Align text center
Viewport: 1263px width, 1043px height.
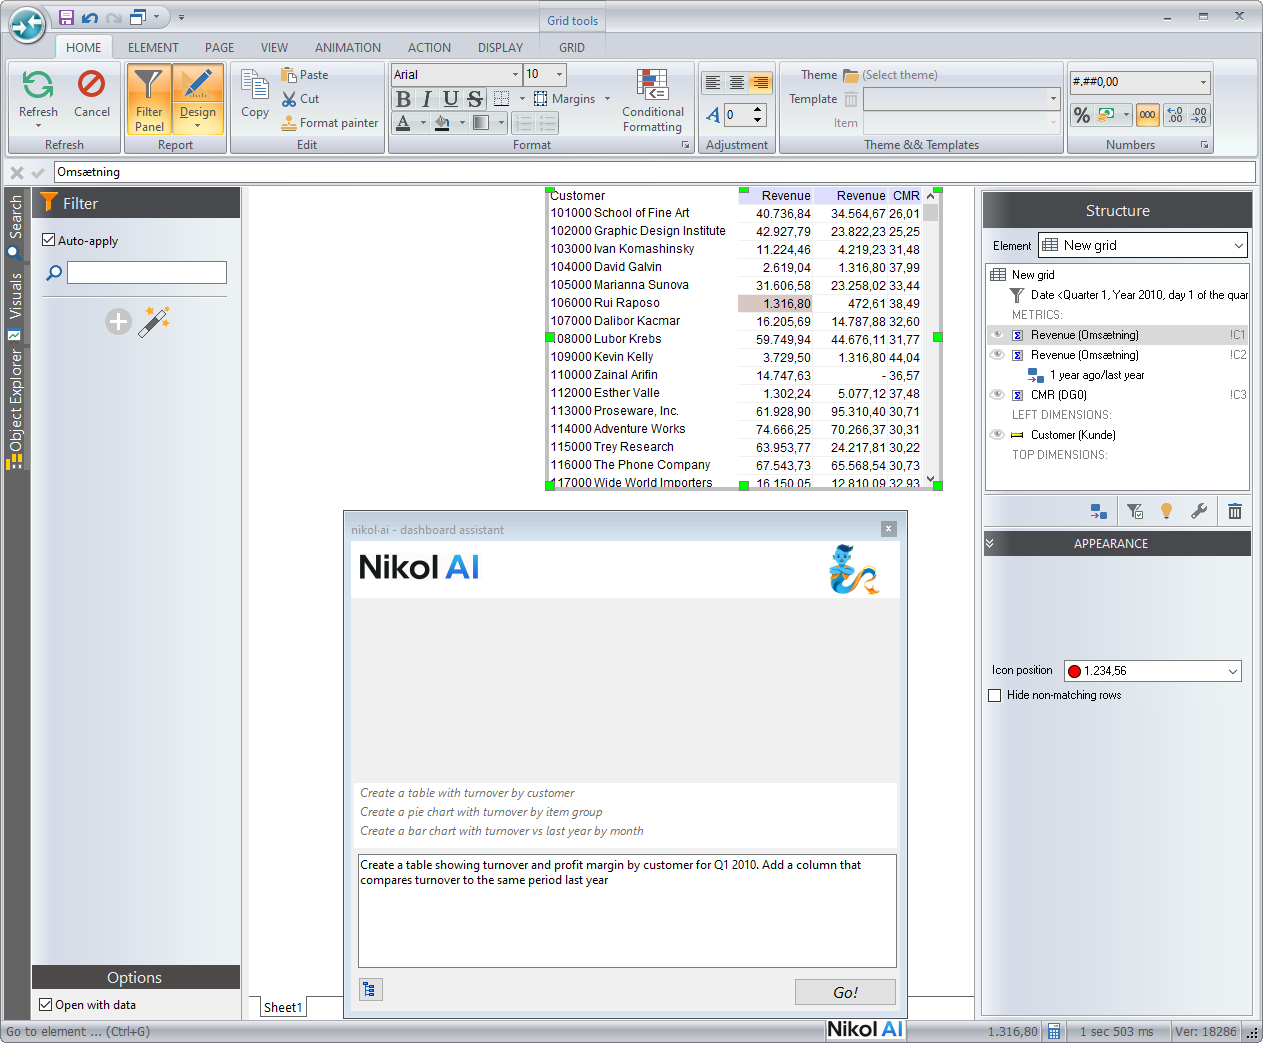point(737,82)
